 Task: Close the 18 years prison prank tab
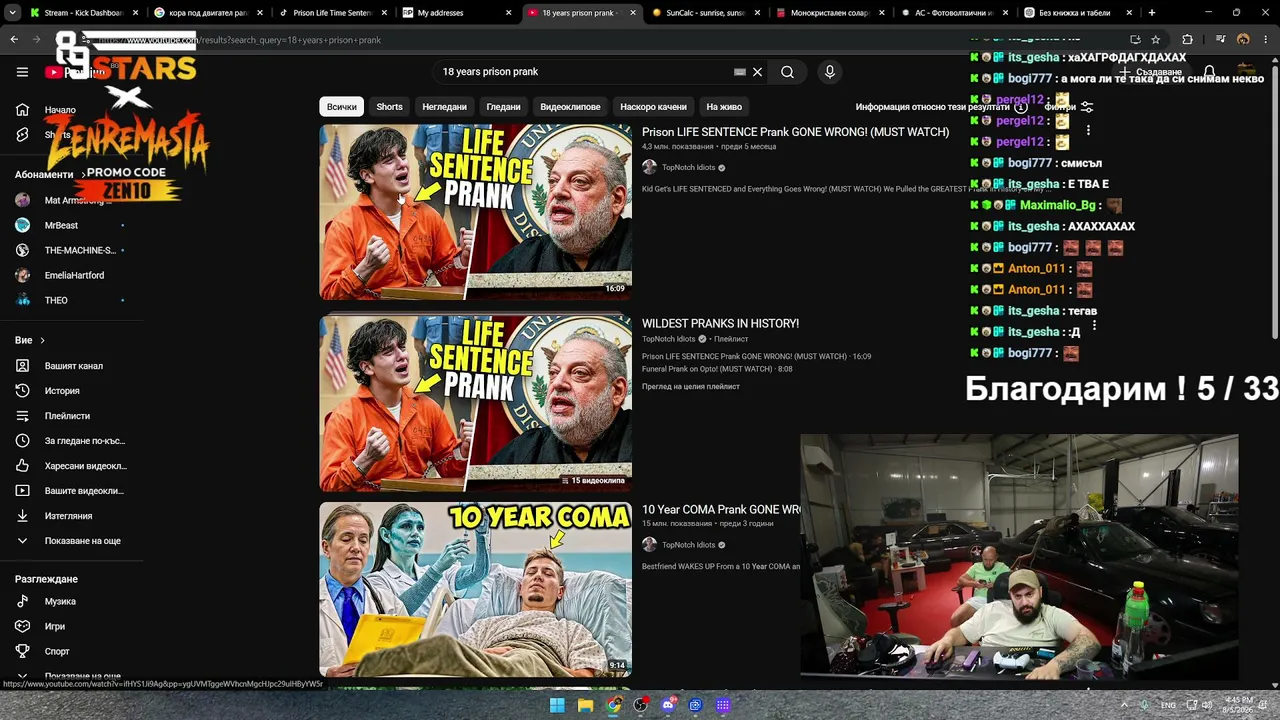click(x=633, y=13)
